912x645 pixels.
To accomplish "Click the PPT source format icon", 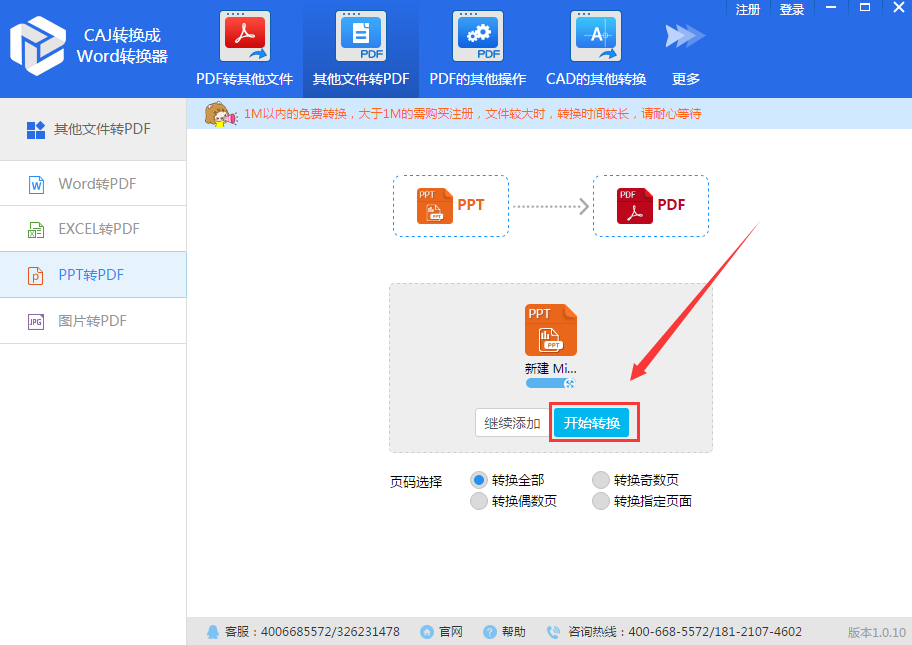I will (x=435, y=206).
